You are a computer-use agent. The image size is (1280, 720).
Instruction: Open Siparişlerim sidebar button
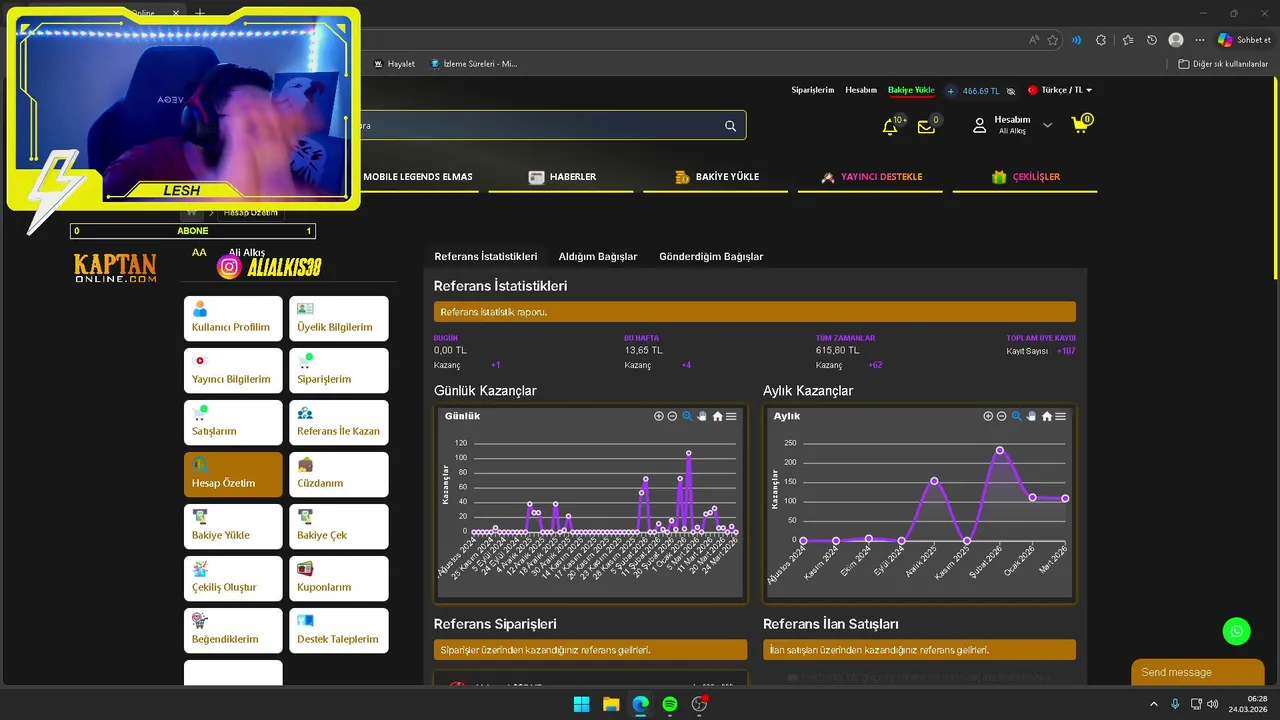pos(339,370)
